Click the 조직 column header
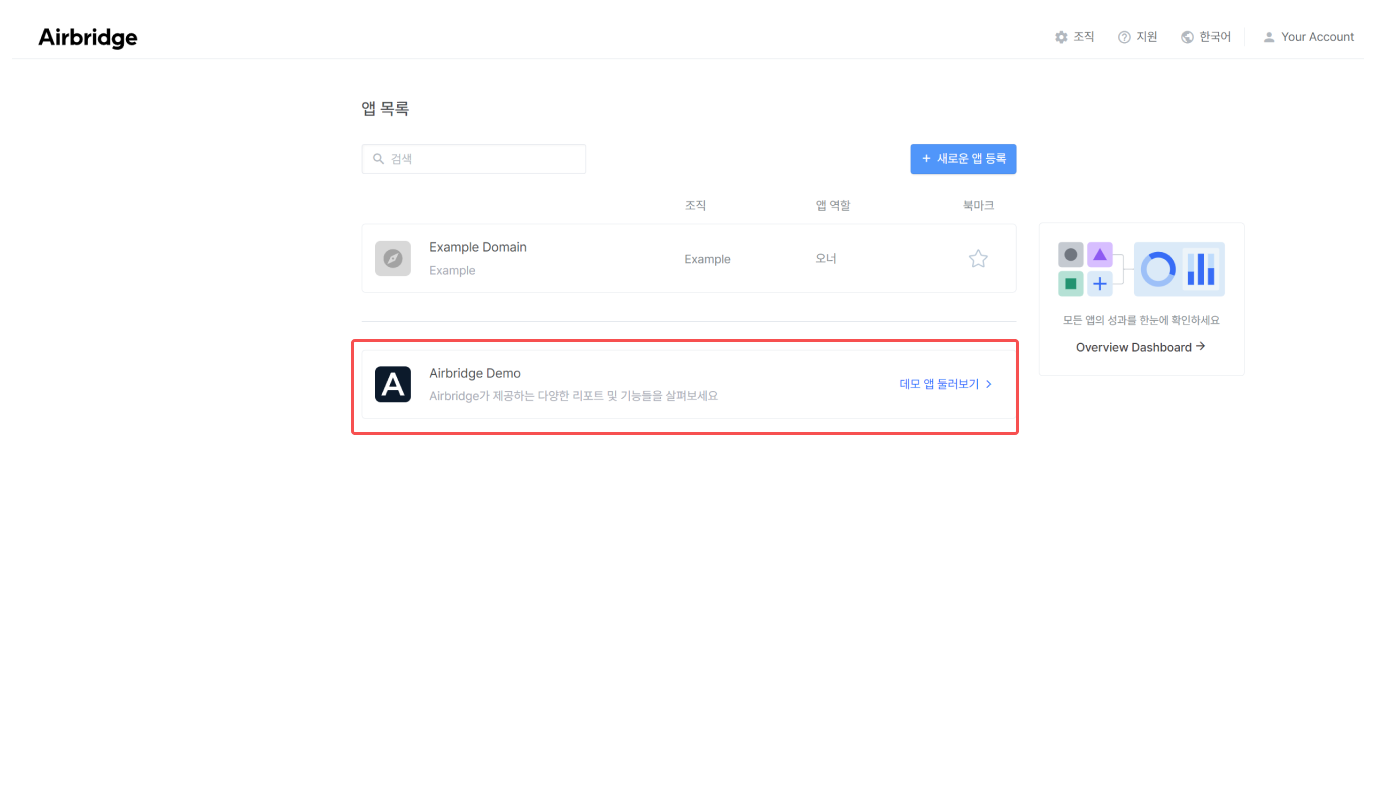The height and width of the screenshot is (800, 1400). (x=696, y=205)
